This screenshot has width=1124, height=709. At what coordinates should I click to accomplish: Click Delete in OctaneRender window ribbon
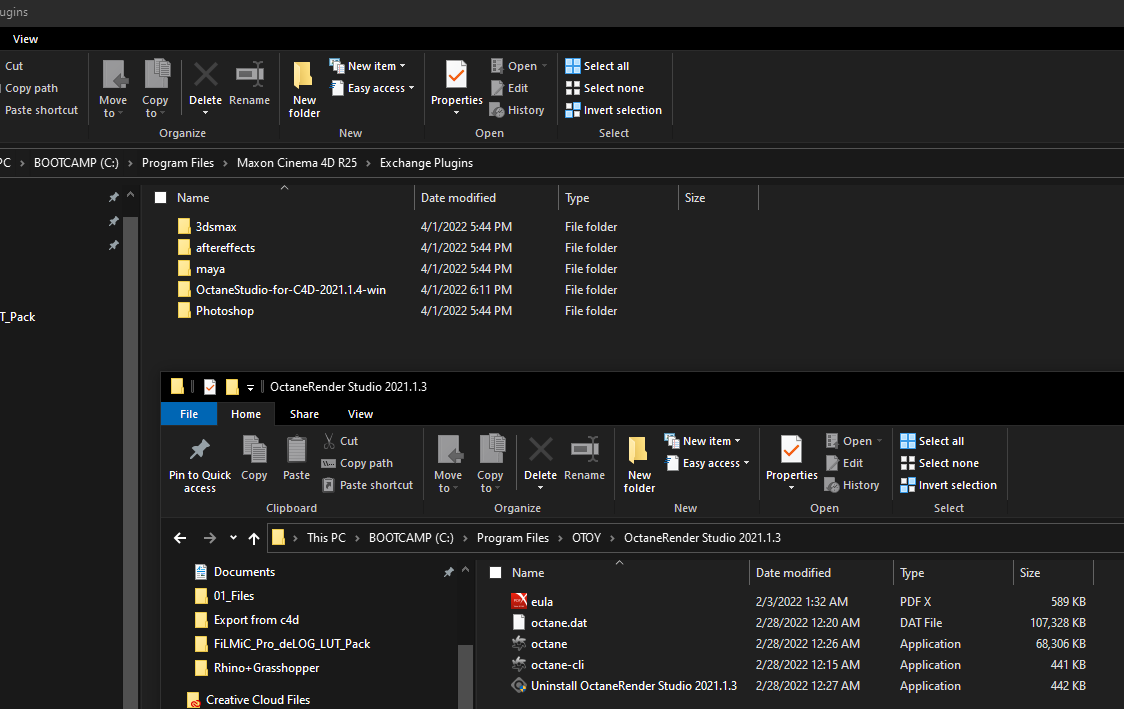coord(540,463)
